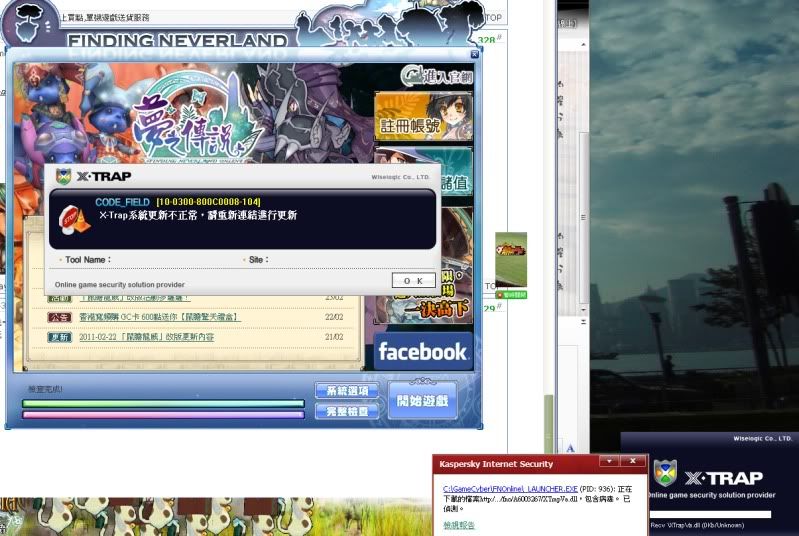Click the post number 328 link
The width and height of the screenshot is (799, 536).
click(488, 39)
